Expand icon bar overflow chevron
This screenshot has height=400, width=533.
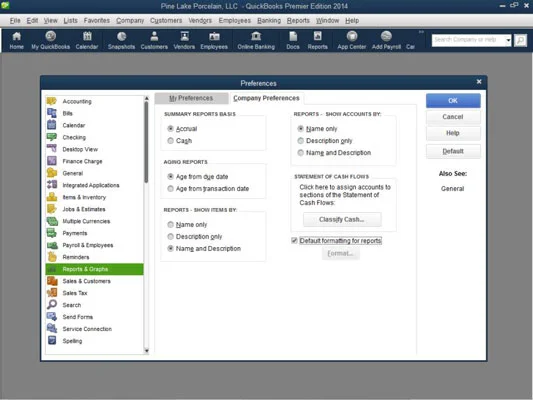(x=421, y=32)
